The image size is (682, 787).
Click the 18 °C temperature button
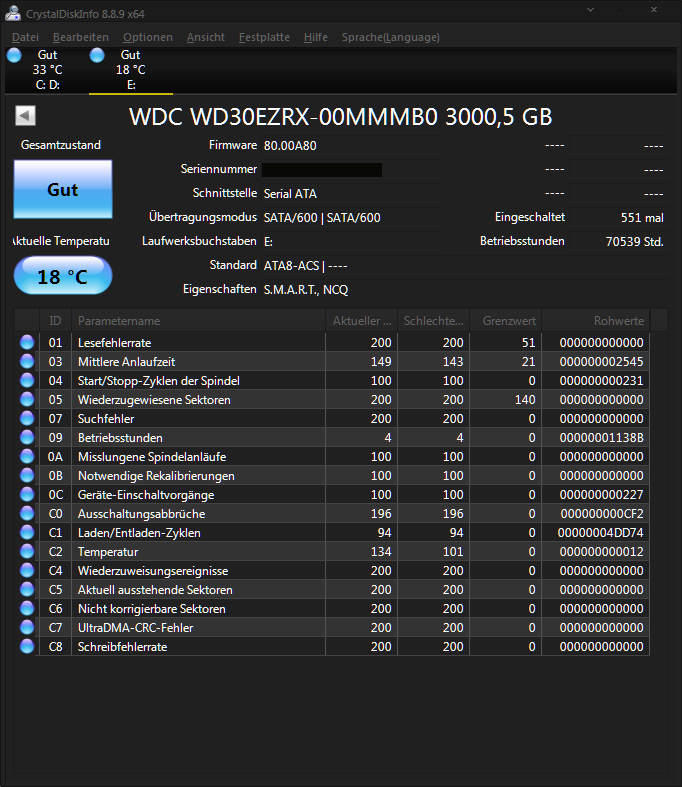click(x=63, y=276)
